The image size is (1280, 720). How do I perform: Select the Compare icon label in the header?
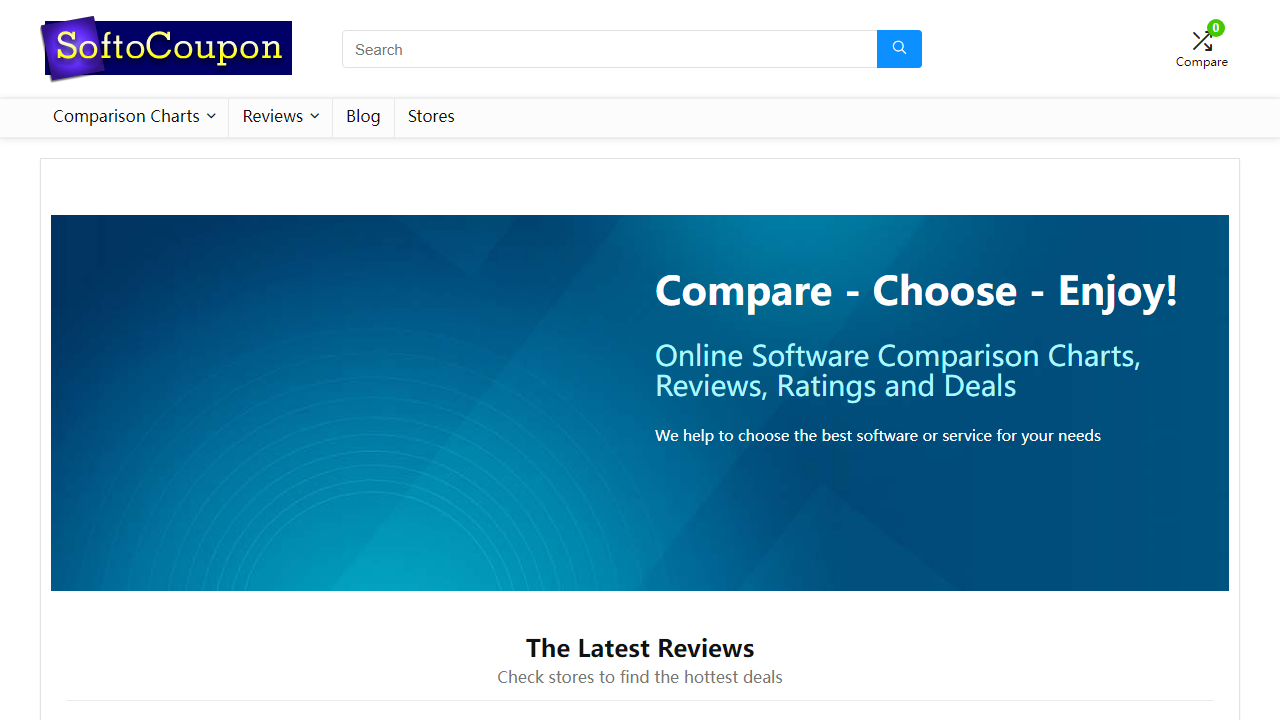1201,62
